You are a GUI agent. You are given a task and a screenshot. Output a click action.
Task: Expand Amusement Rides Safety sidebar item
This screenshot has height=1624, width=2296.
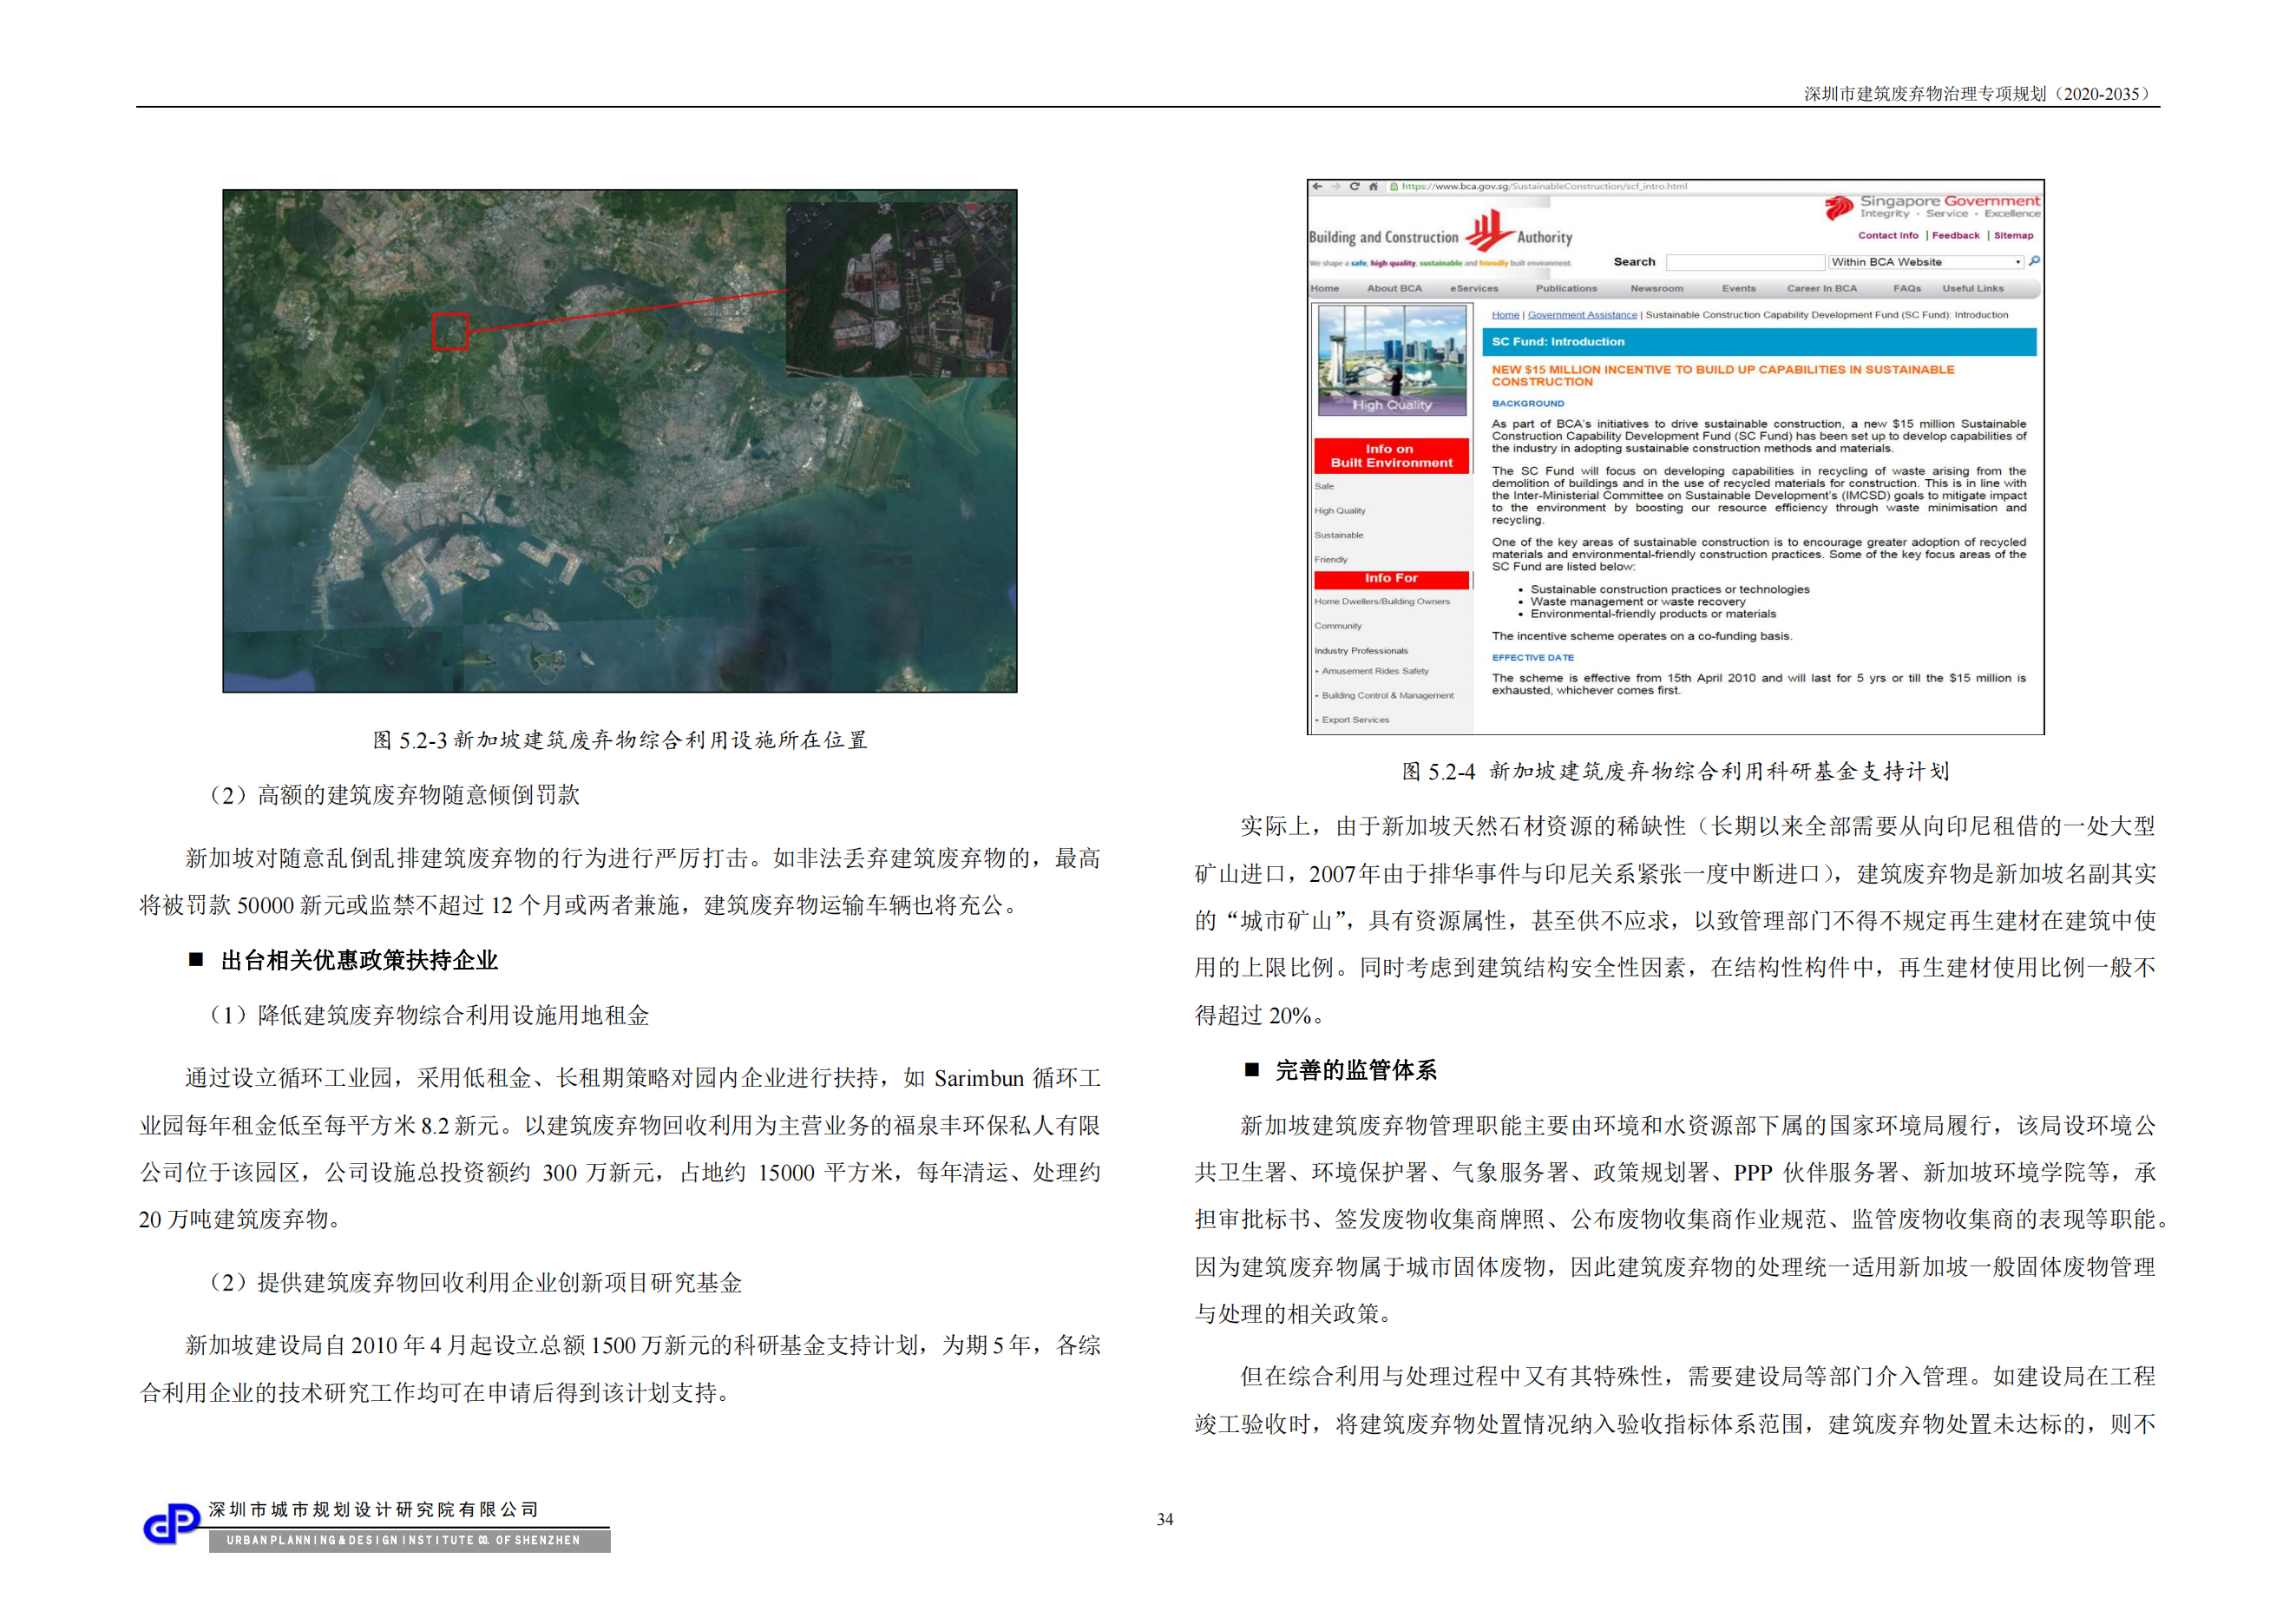(x=1372, y=671)
